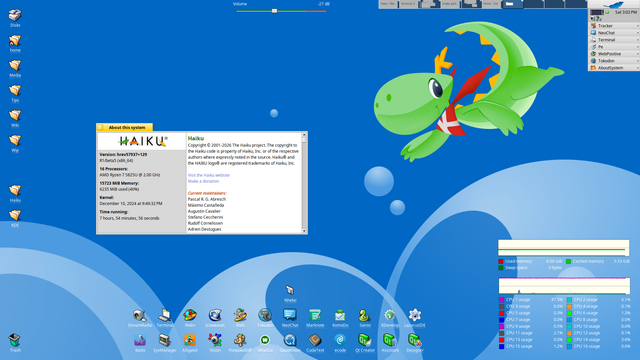The width and height of the screenshot is (640, 360).
Task: Click maintainer name Pascal R. G. Abresch
Action: pos(207,199)
